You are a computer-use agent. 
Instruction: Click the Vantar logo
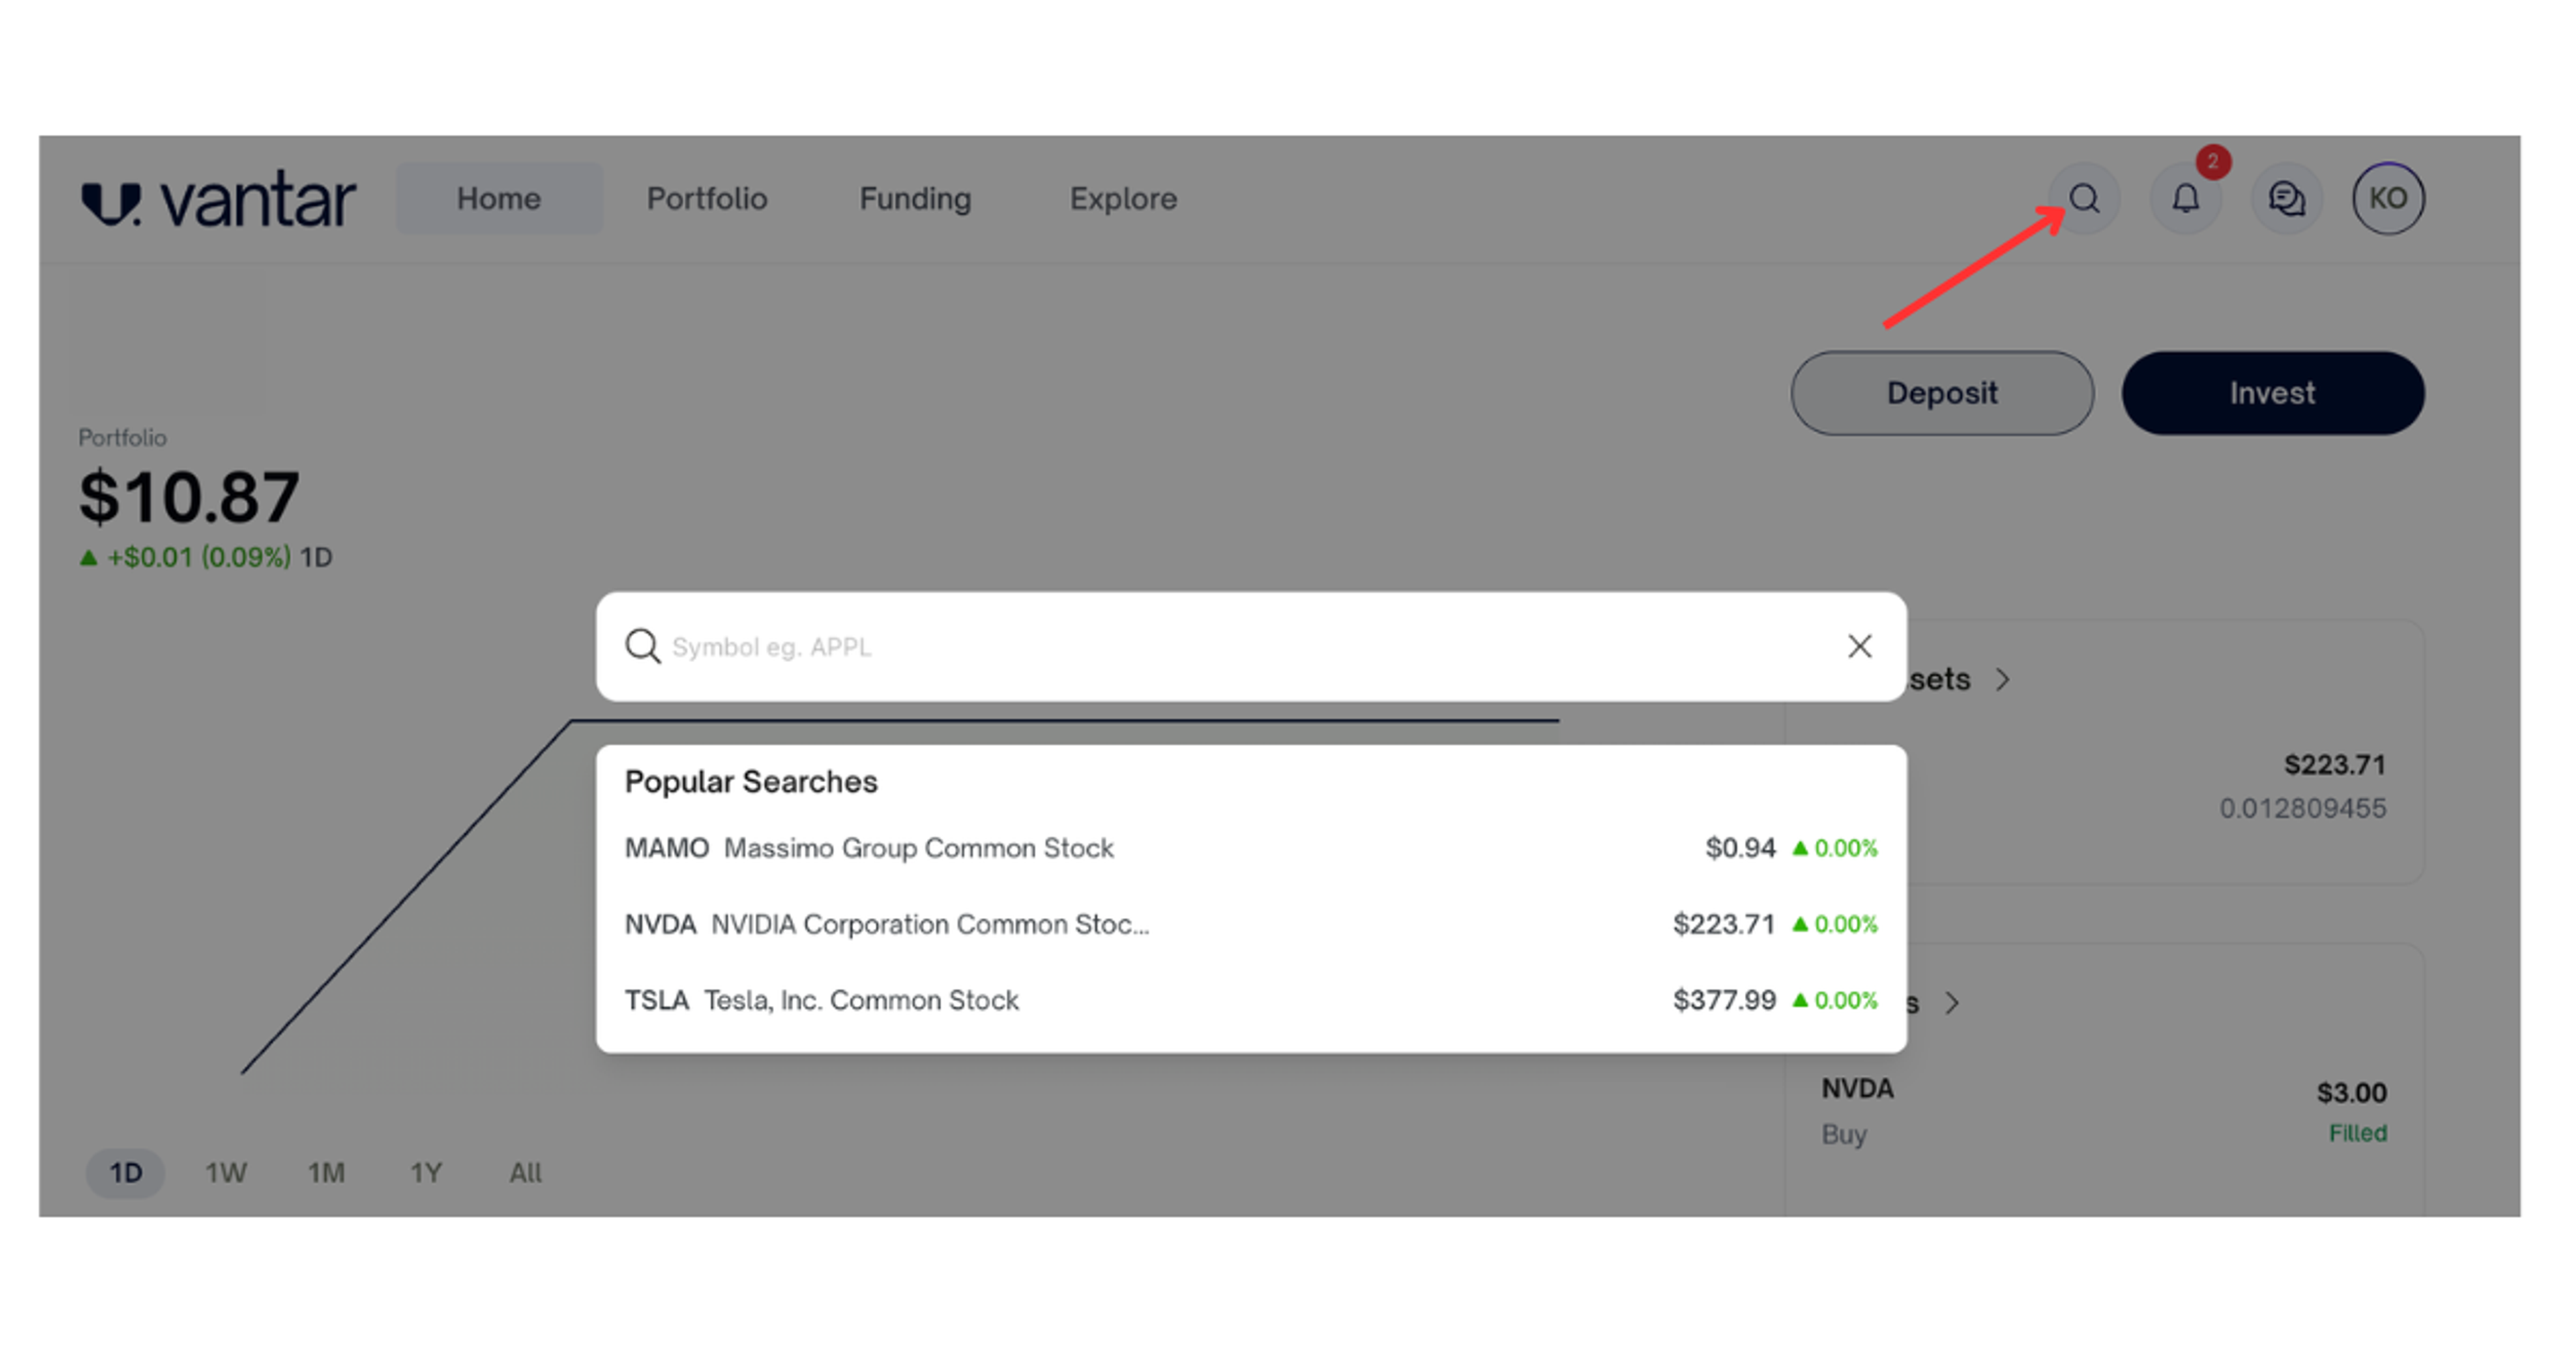pos(218,199)
